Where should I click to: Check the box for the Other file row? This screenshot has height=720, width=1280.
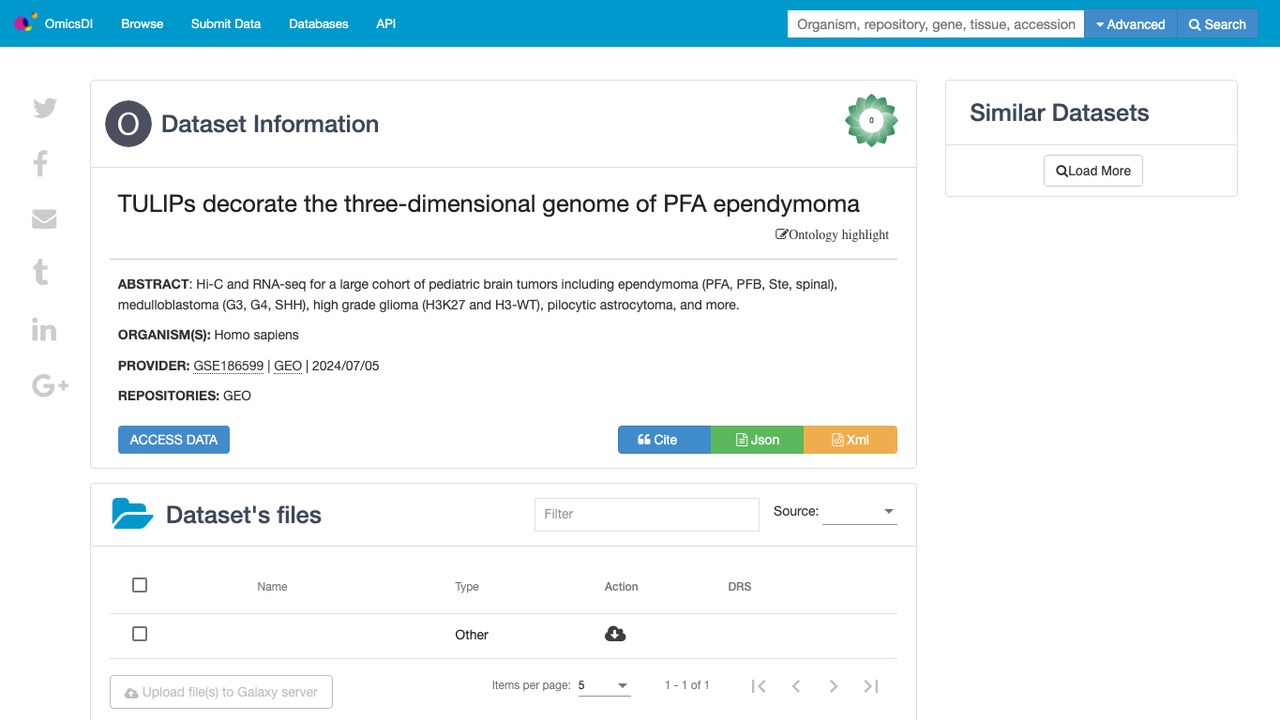(140, 634)
